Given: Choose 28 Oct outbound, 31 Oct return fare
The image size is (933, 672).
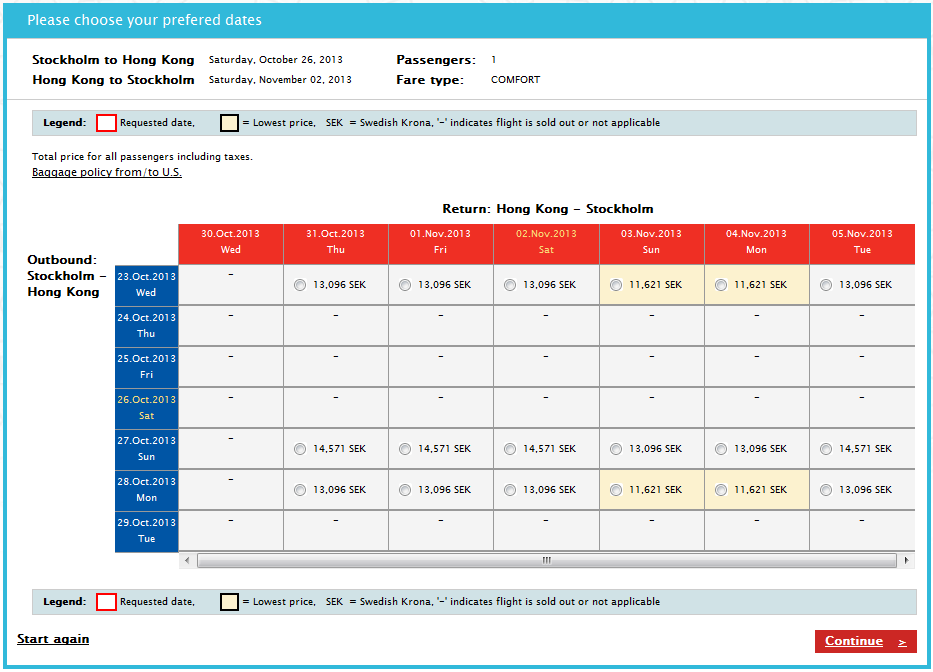Looking at the screenshot, I should click(x=300, y=490).
